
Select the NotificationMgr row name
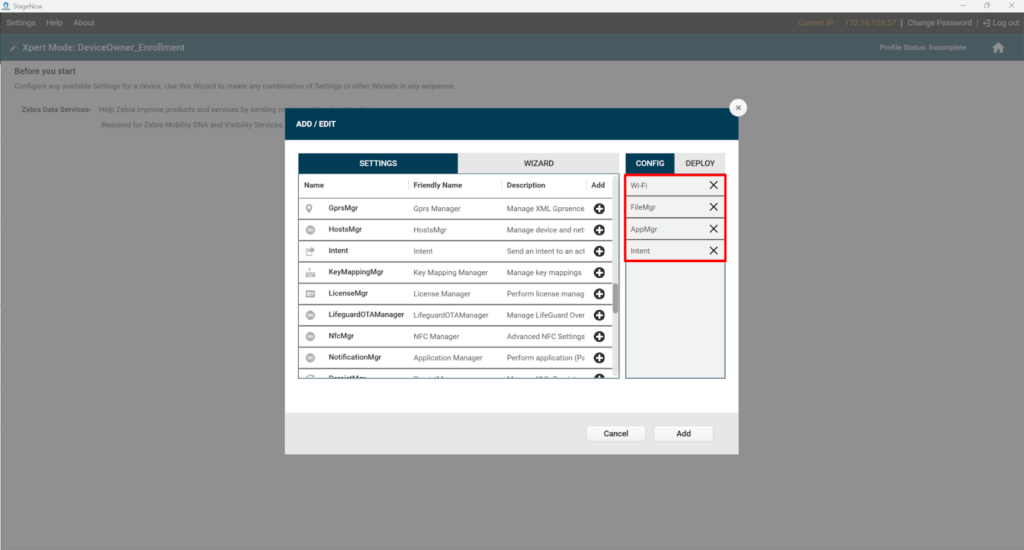pyautogui.click(x=355, y=358)
